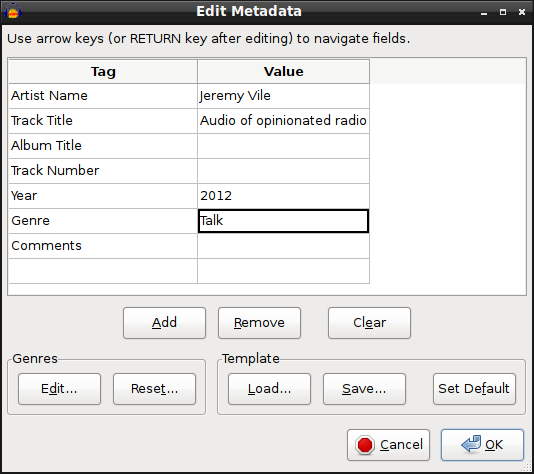Select the Artist Name value Jeremy Vile
This screenshot has width=534, height=474.
pyautogui.click(x=283, y=96)
